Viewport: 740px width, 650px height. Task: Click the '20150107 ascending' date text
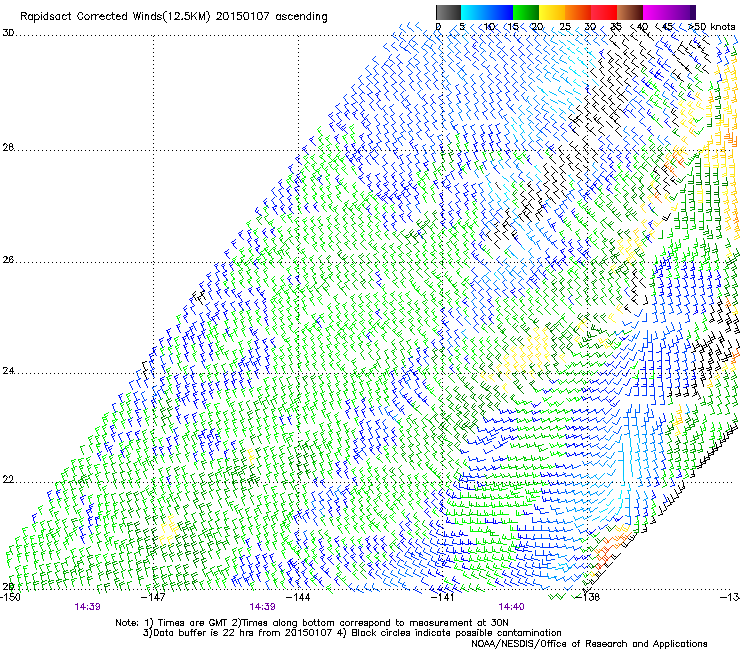271,17
